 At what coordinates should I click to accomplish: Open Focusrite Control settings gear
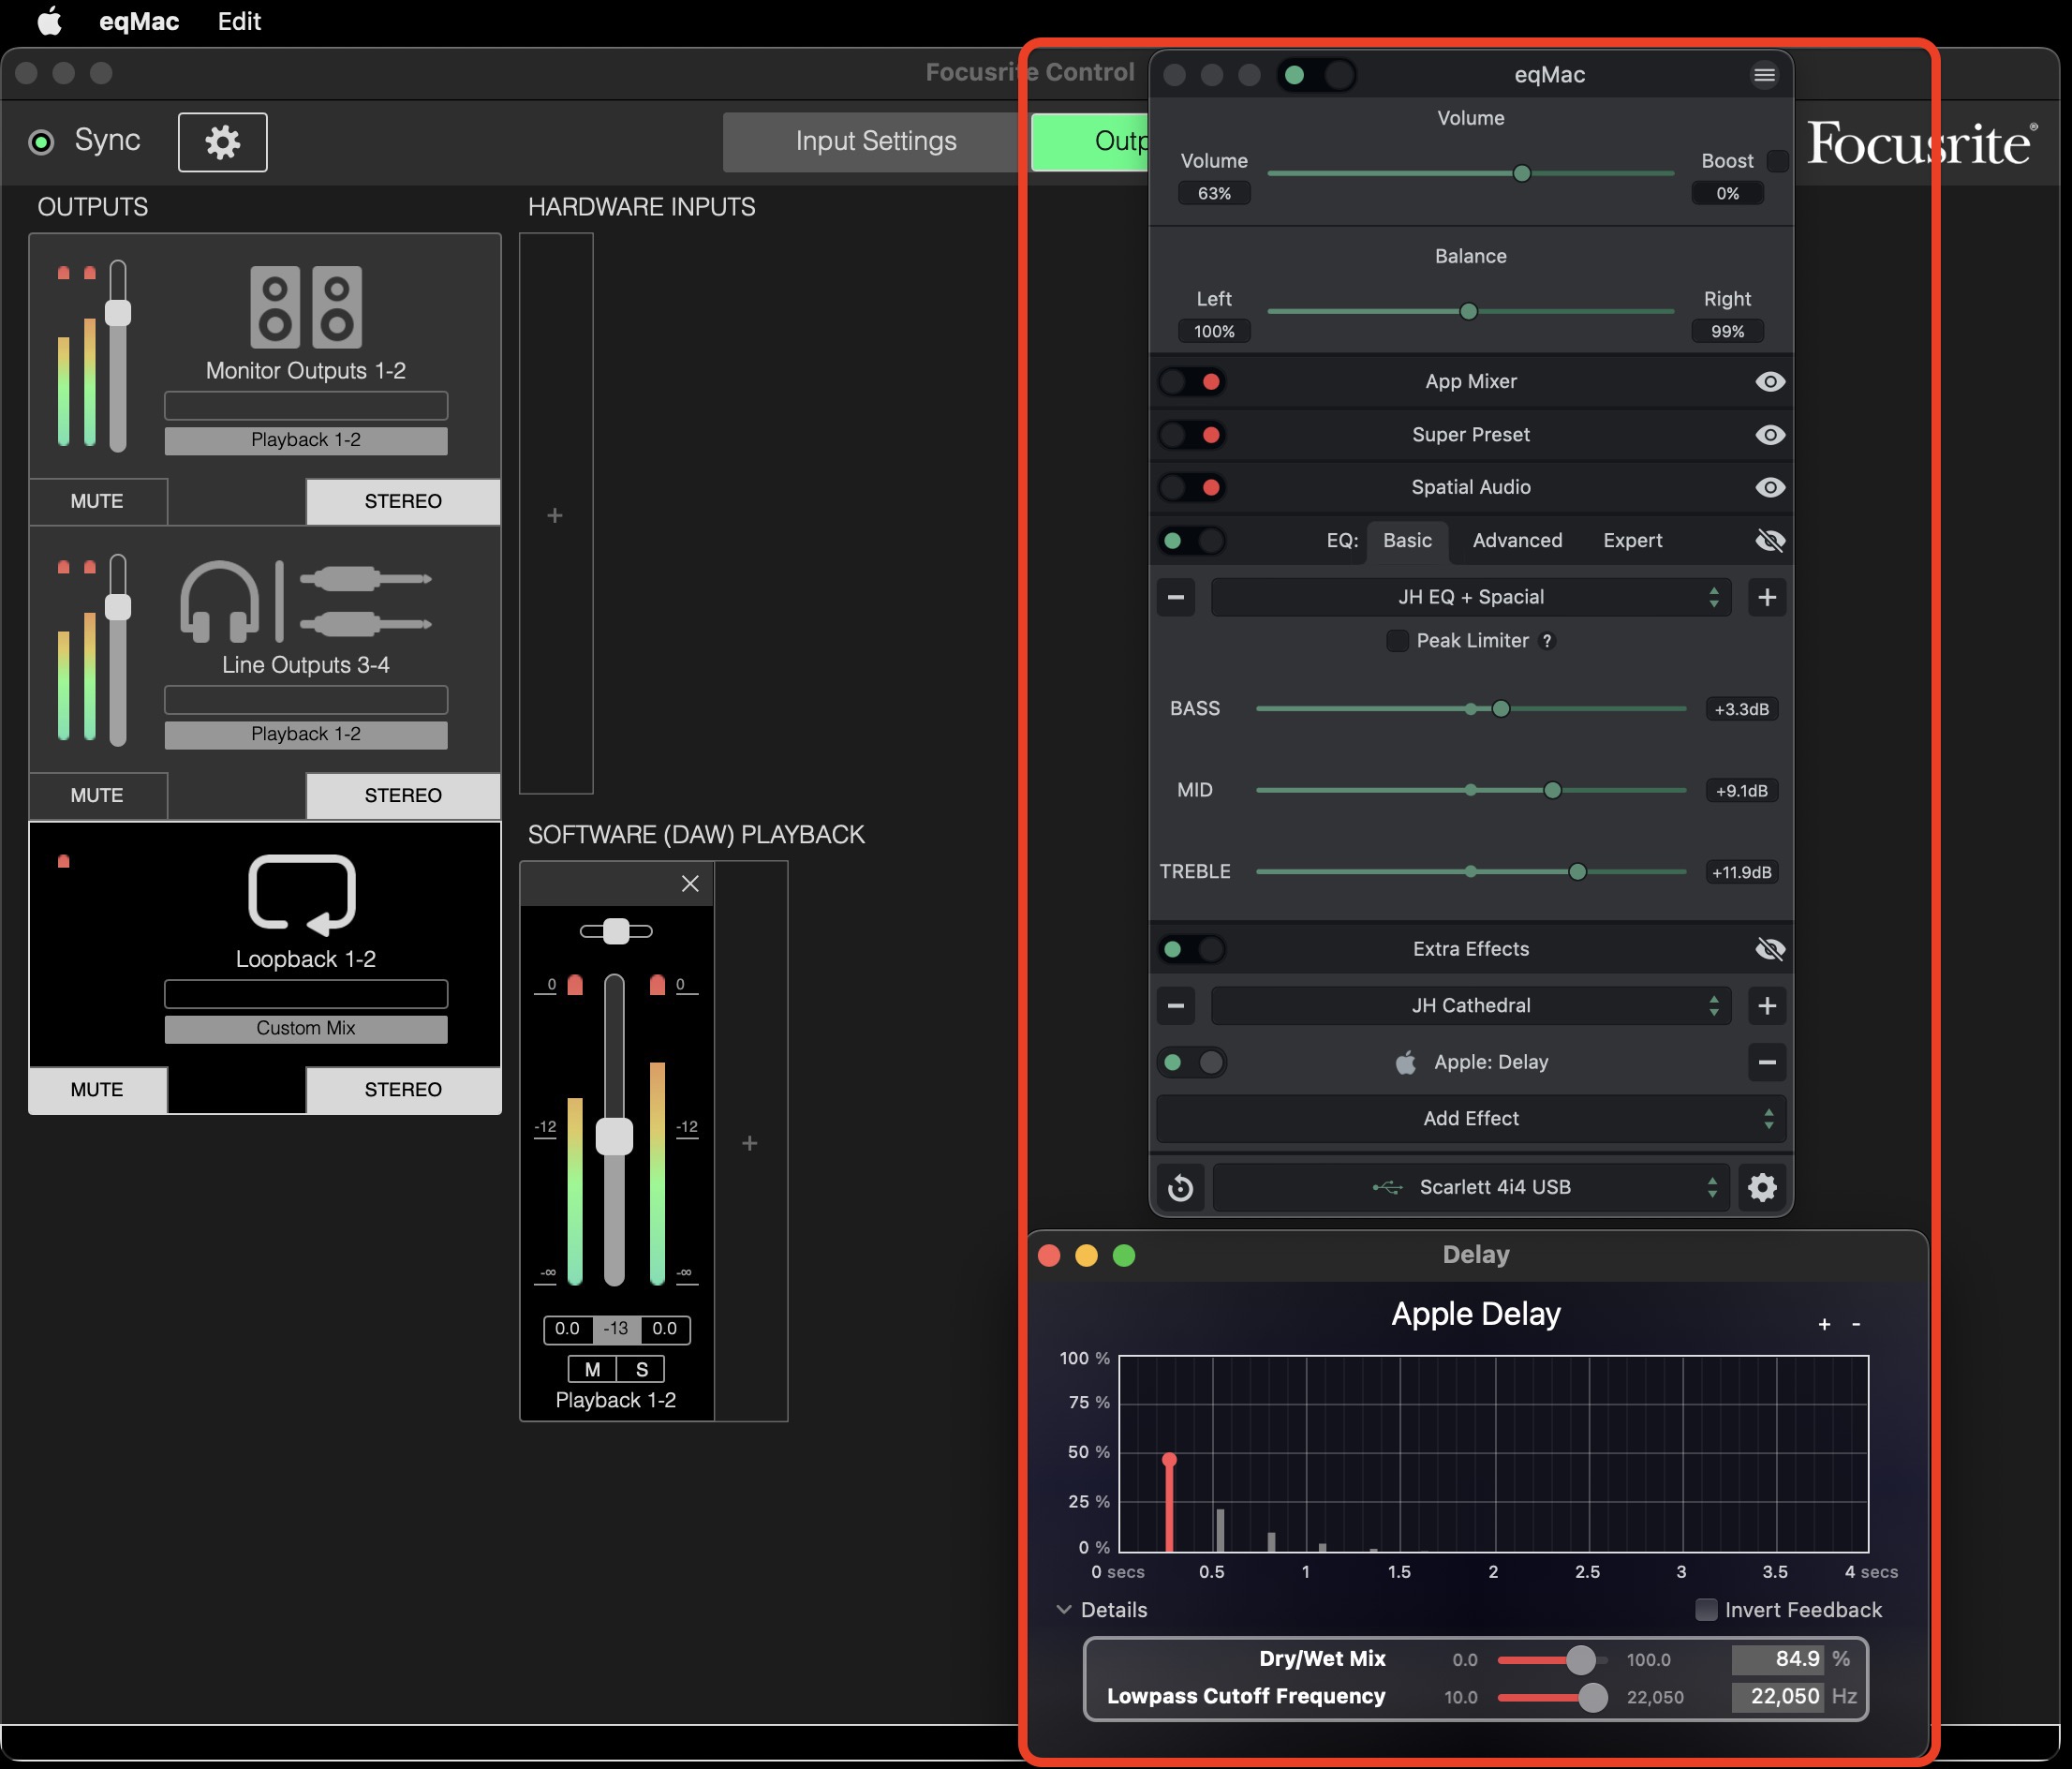tap(222, 142)
